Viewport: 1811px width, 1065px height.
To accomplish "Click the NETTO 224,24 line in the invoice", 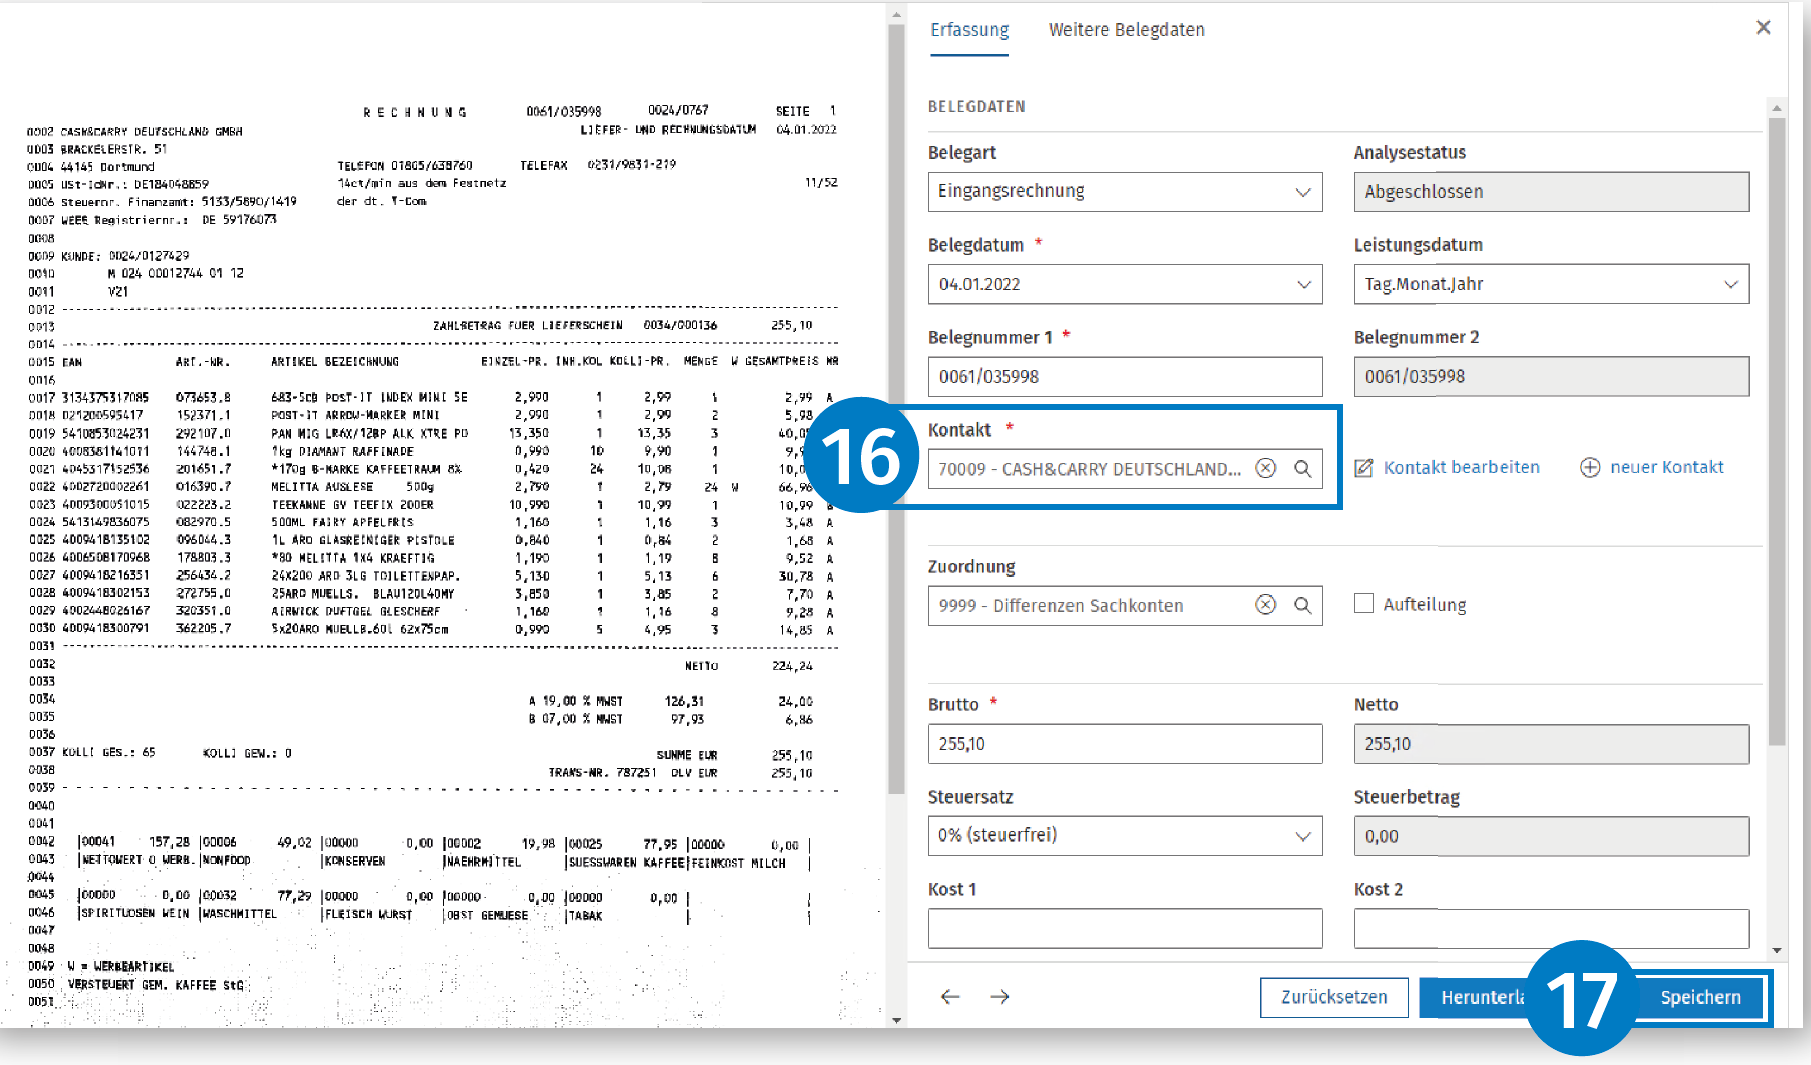I will click(x=748, y=666).
